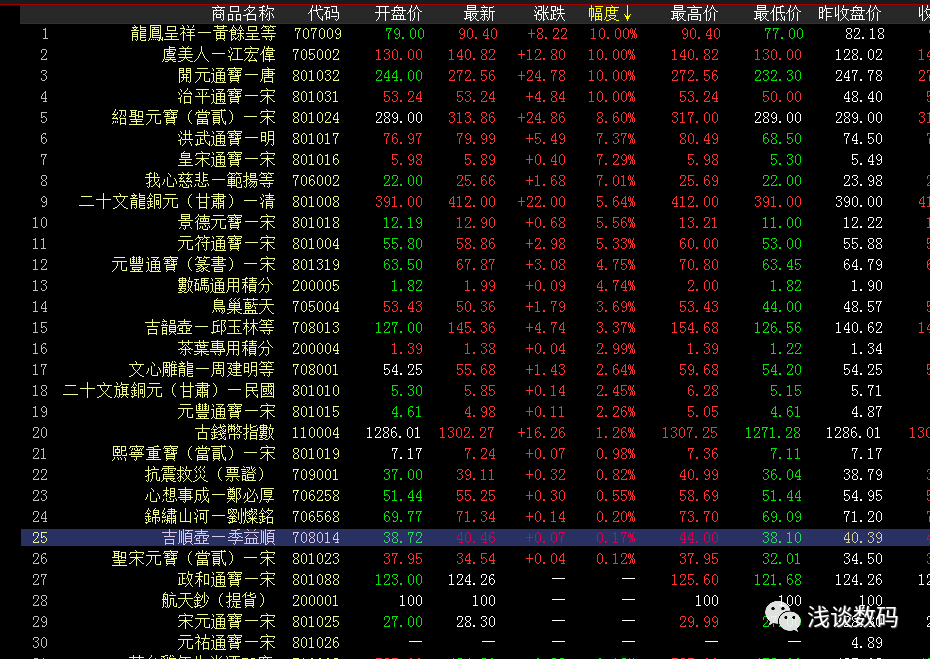Click lowest price 1271.28
930x659 pixels.
pos(773,432)
